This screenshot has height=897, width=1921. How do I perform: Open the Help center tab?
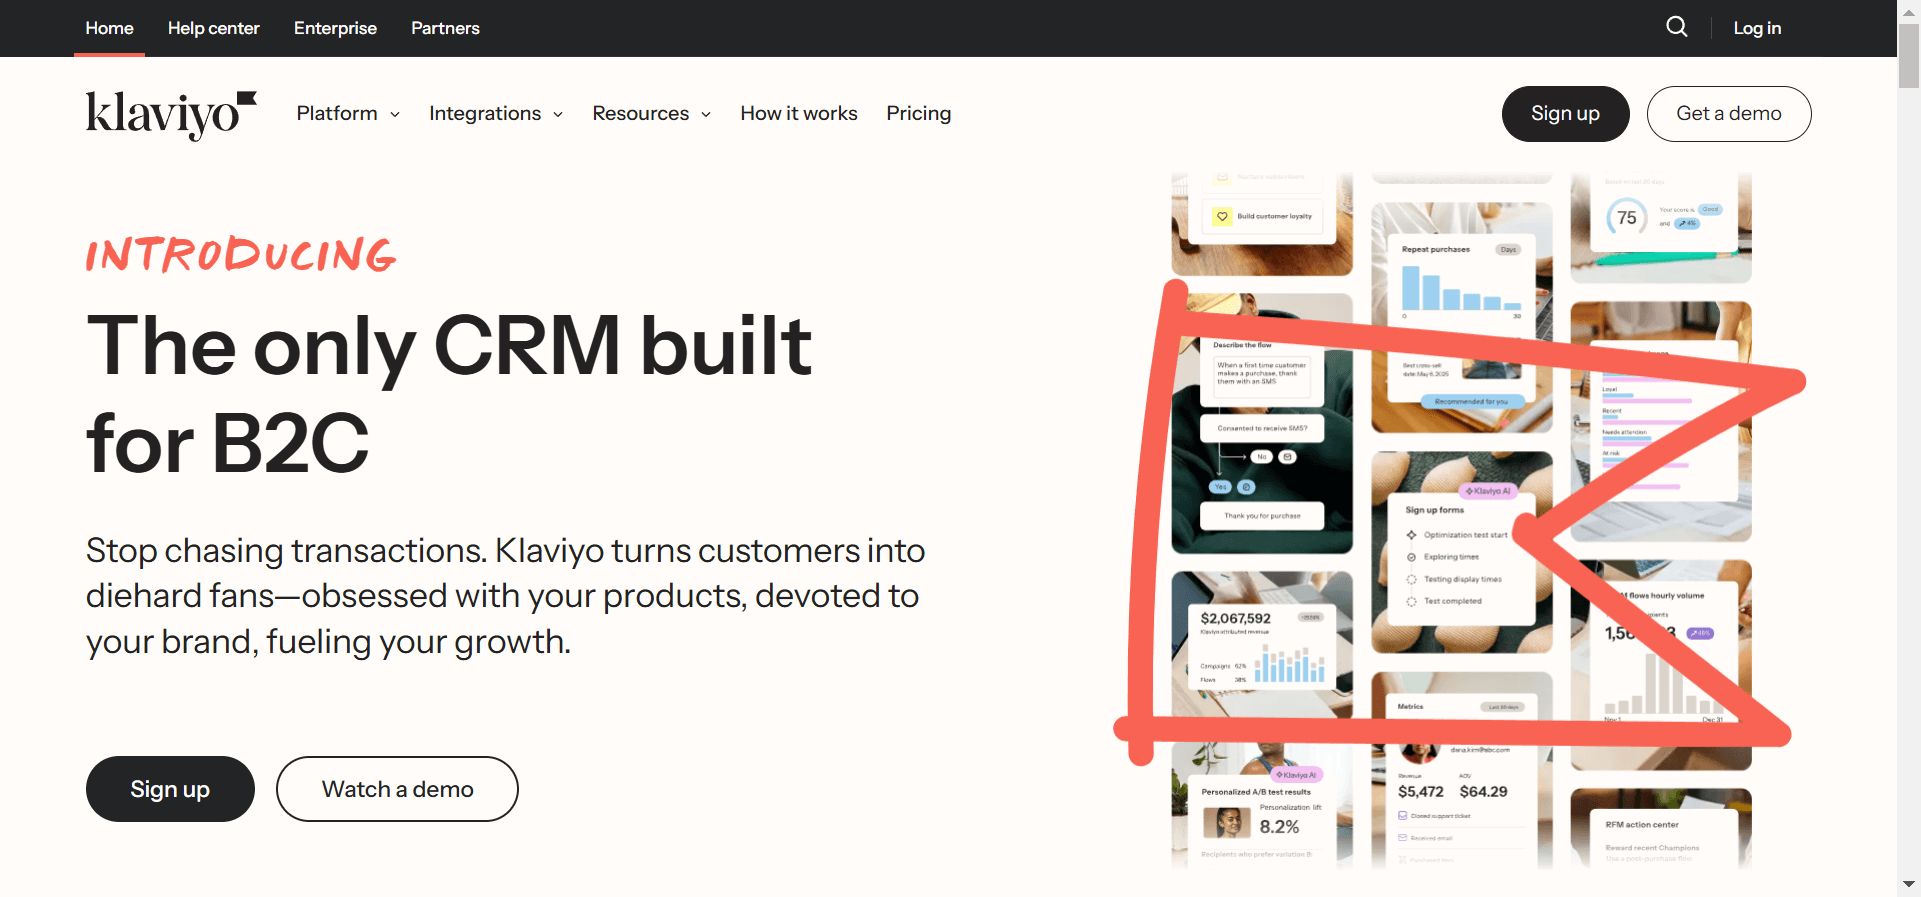[x=213, y=28]
